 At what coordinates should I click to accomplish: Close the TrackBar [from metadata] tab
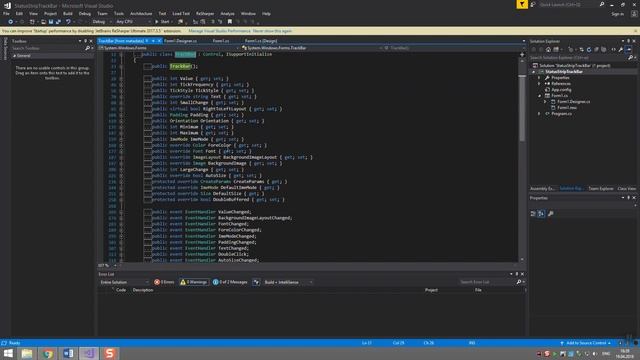pos(159,41)
